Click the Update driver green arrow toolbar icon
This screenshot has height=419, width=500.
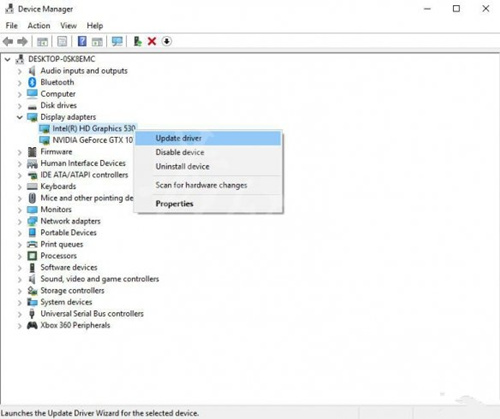[137, 41]
